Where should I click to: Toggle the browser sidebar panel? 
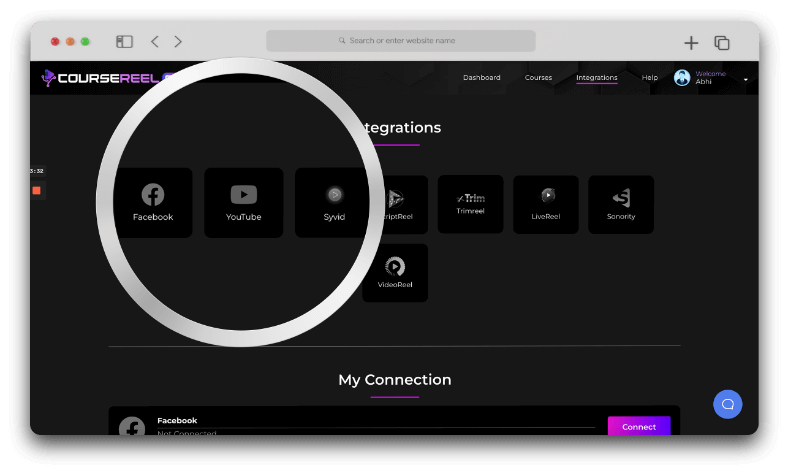[x=125, y=41]
